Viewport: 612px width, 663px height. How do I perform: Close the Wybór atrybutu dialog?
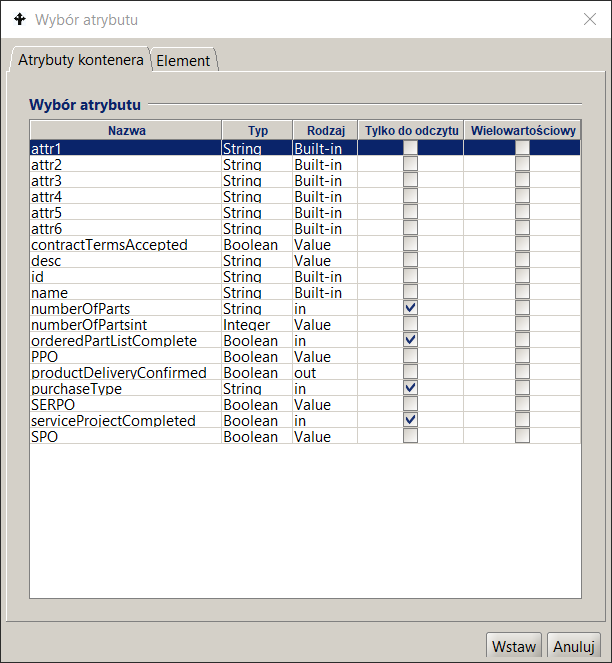pos(590,19)
